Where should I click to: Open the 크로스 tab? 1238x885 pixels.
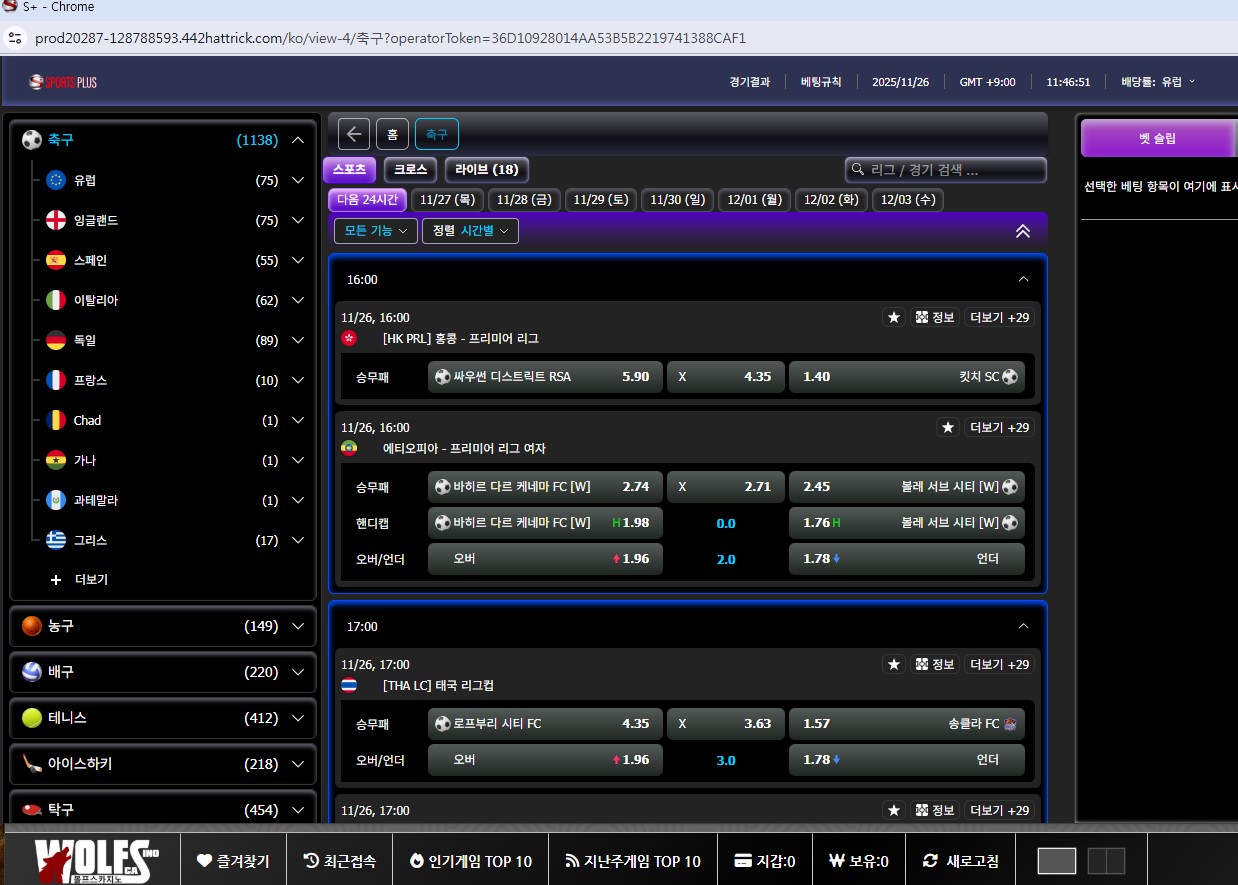[410, 170]
